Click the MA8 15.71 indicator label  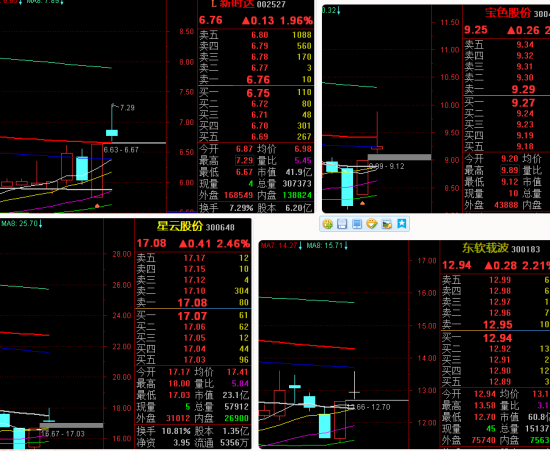(x=327, y=245)
